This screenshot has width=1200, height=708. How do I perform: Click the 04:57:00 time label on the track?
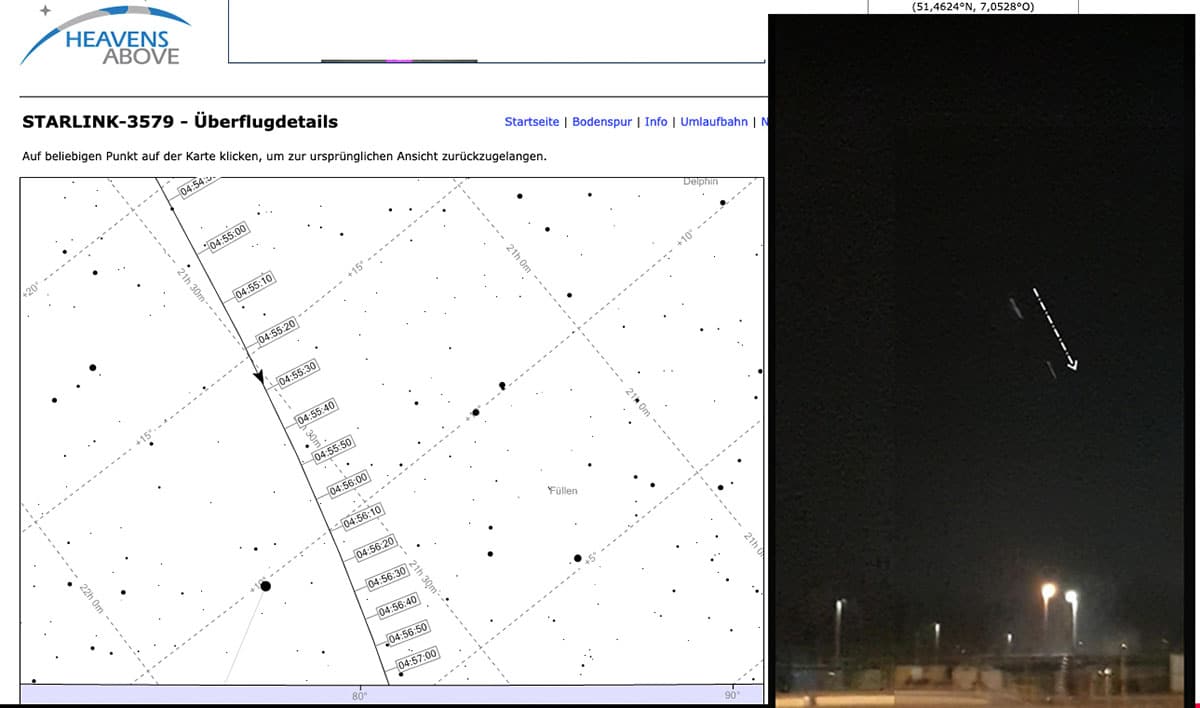418,660
